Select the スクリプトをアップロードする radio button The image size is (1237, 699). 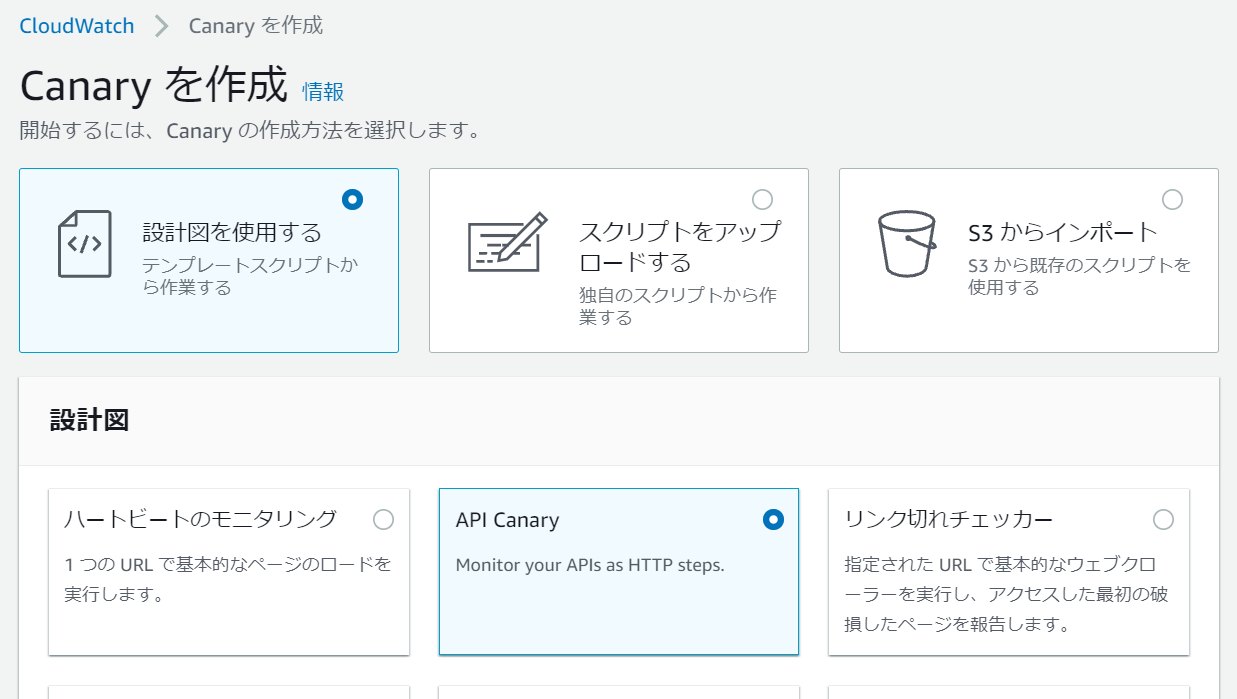coord(762,199)
